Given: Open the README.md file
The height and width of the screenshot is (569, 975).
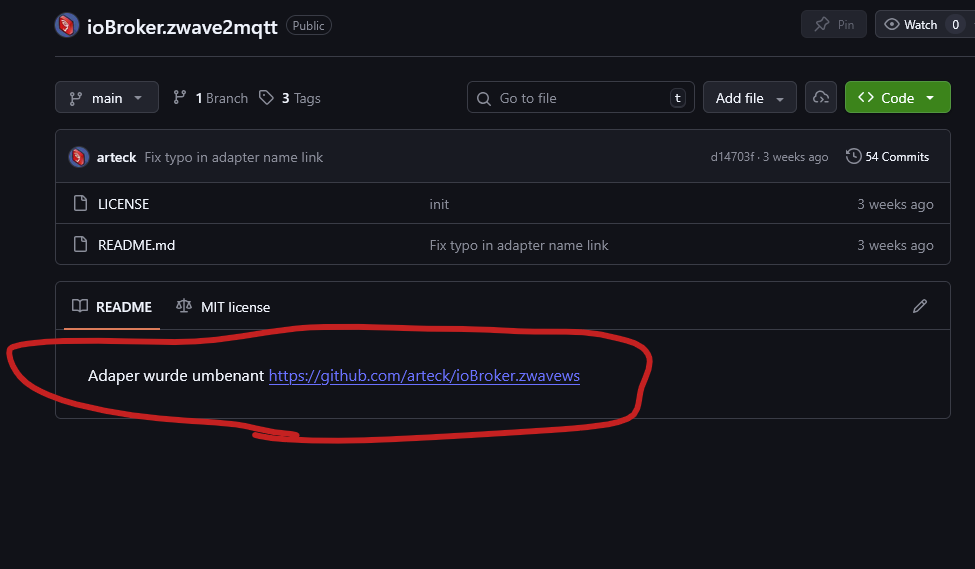Looking at the screenshot, I should [136, 245].
